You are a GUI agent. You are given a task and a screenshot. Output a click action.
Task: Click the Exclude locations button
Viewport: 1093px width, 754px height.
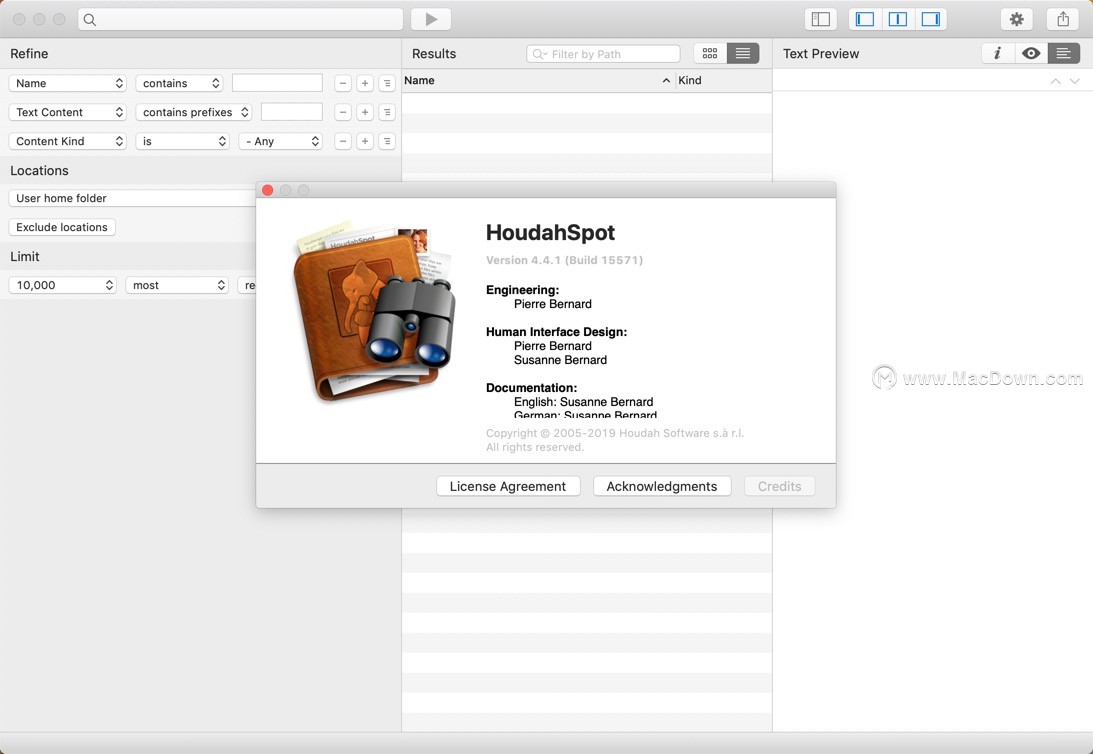[x=62, y=227]
